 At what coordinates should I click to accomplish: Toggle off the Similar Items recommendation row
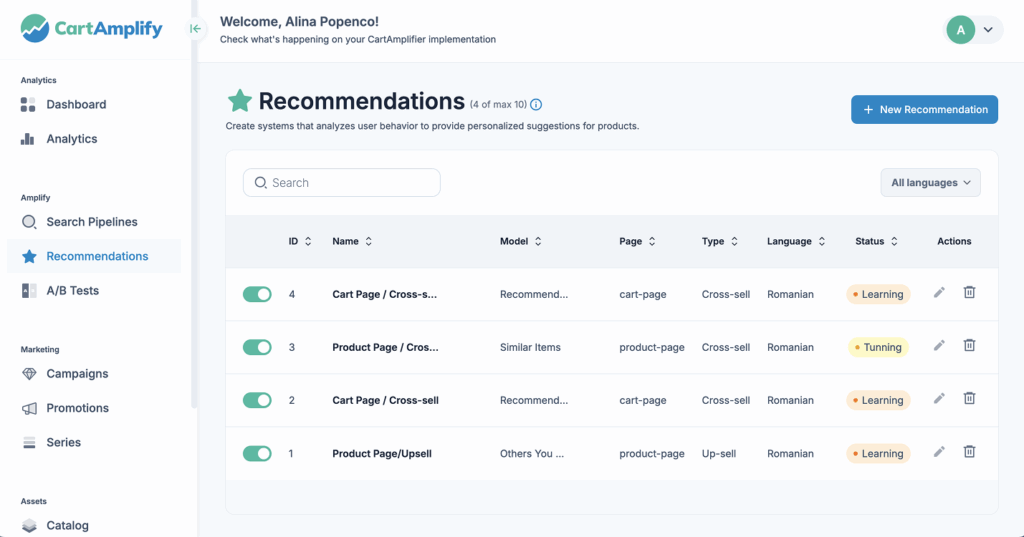257,347
